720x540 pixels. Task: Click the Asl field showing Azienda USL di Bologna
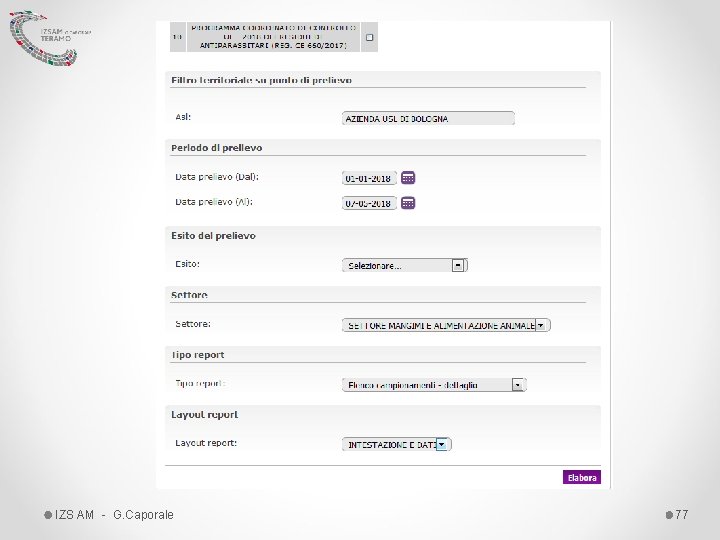428,118
